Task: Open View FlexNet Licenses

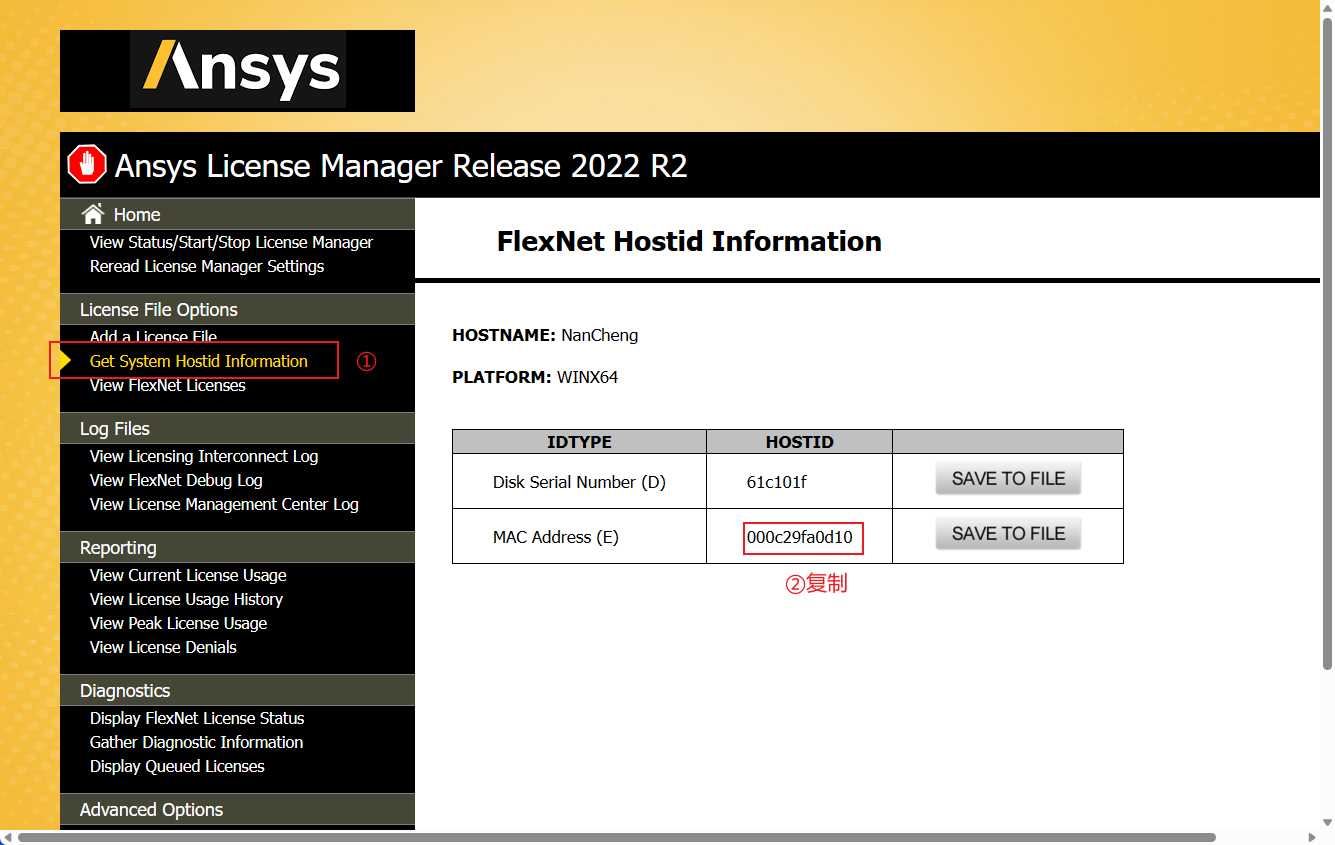Action: [167, 385]
